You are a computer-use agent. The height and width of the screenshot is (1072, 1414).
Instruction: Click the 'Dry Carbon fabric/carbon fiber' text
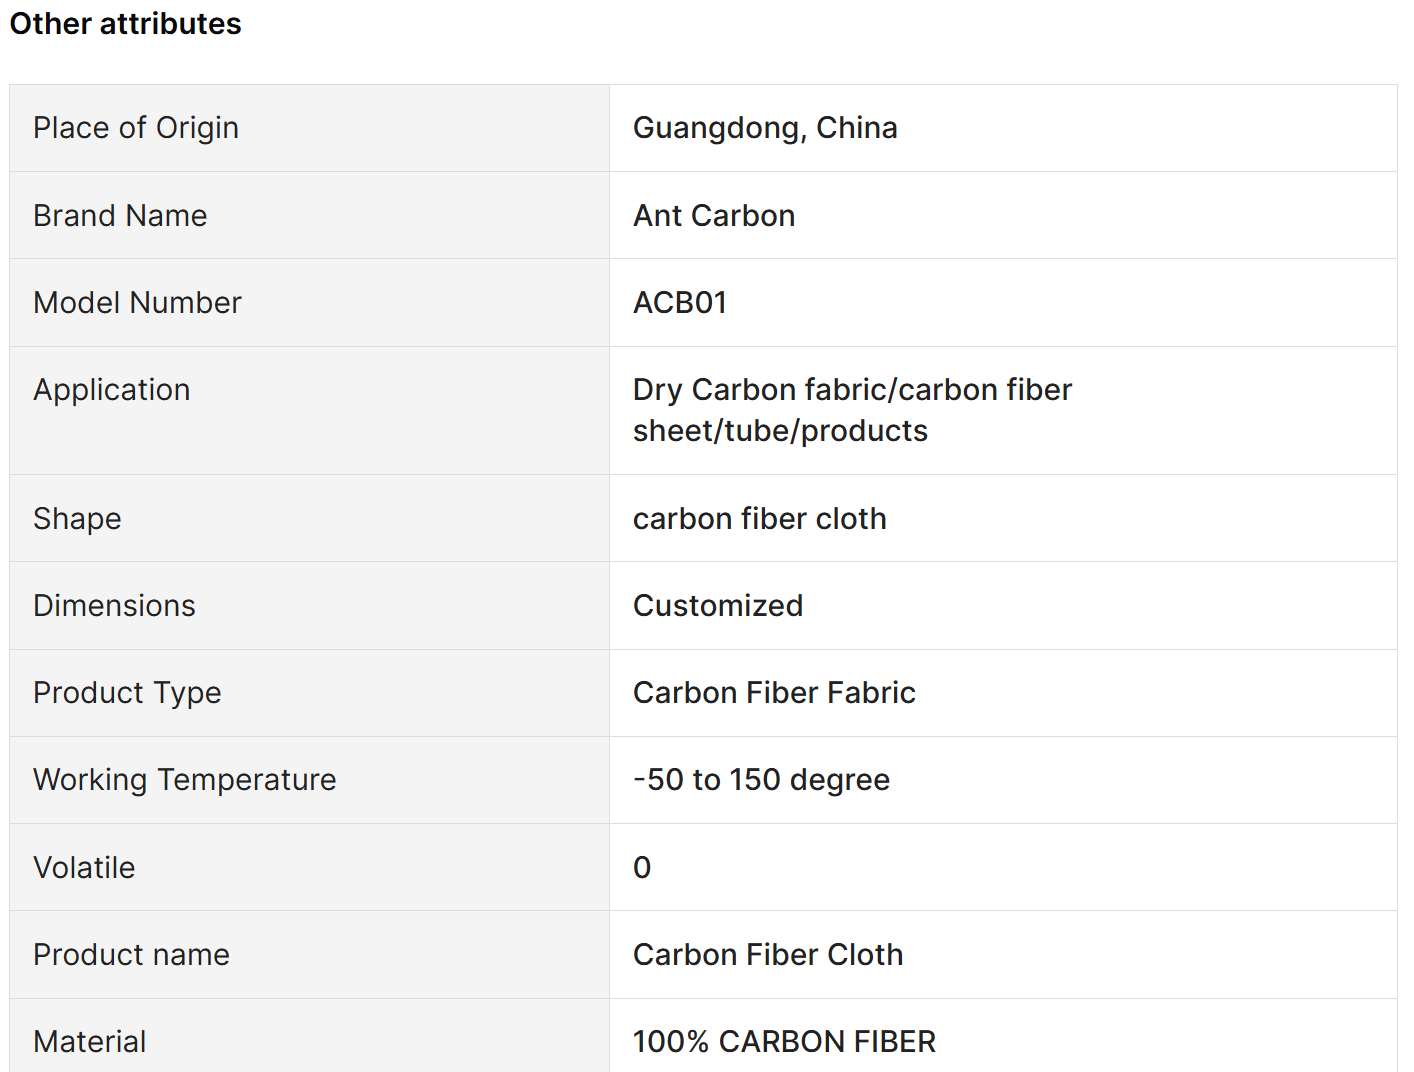pos(852,390)
